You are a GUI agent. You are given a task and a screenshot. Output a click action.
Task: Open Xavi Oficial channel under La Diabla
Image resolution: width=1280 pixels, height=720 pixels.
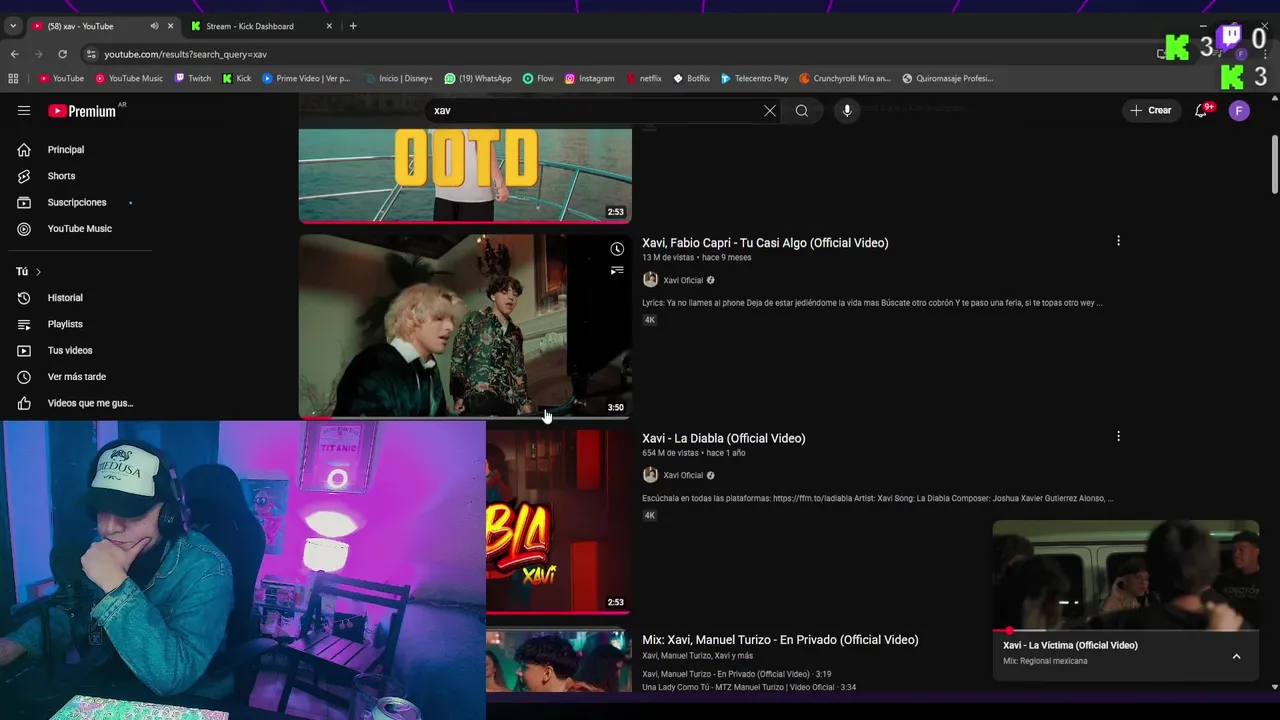pos(683,475)
